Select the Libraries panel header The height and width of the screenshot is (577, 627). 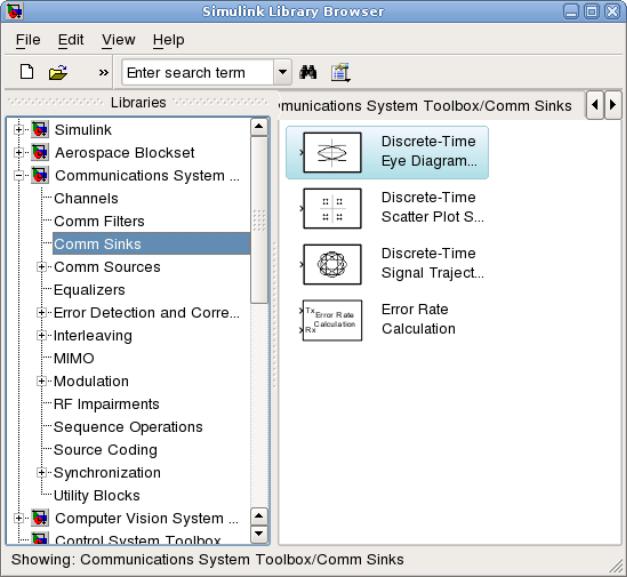(x=138, y=102)
